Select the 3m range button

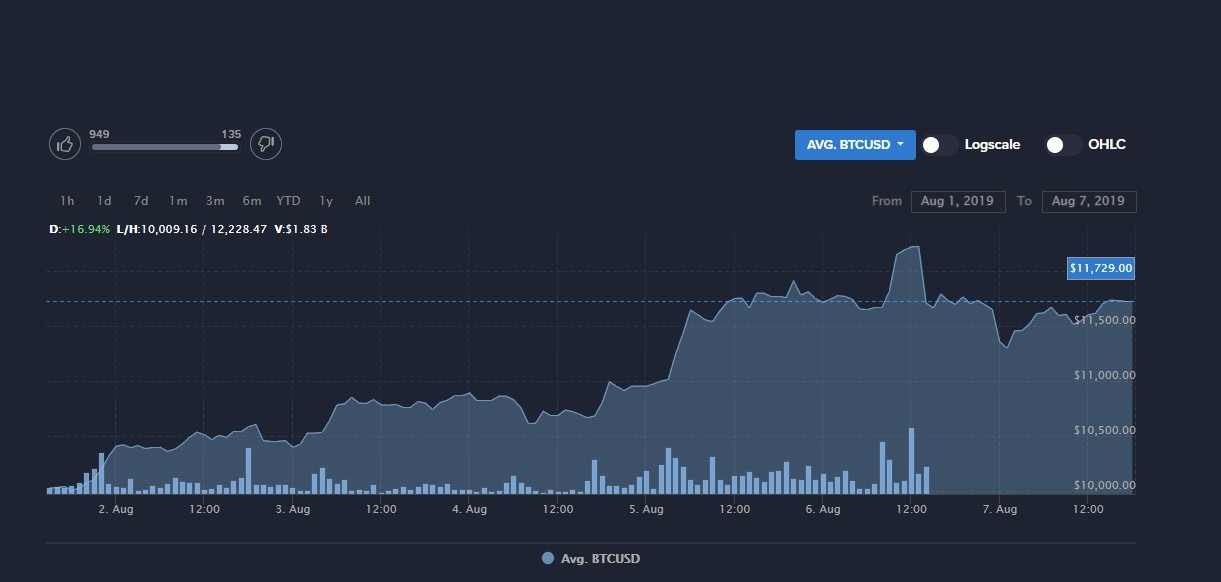pyautogui.click(x=215, y=200)
